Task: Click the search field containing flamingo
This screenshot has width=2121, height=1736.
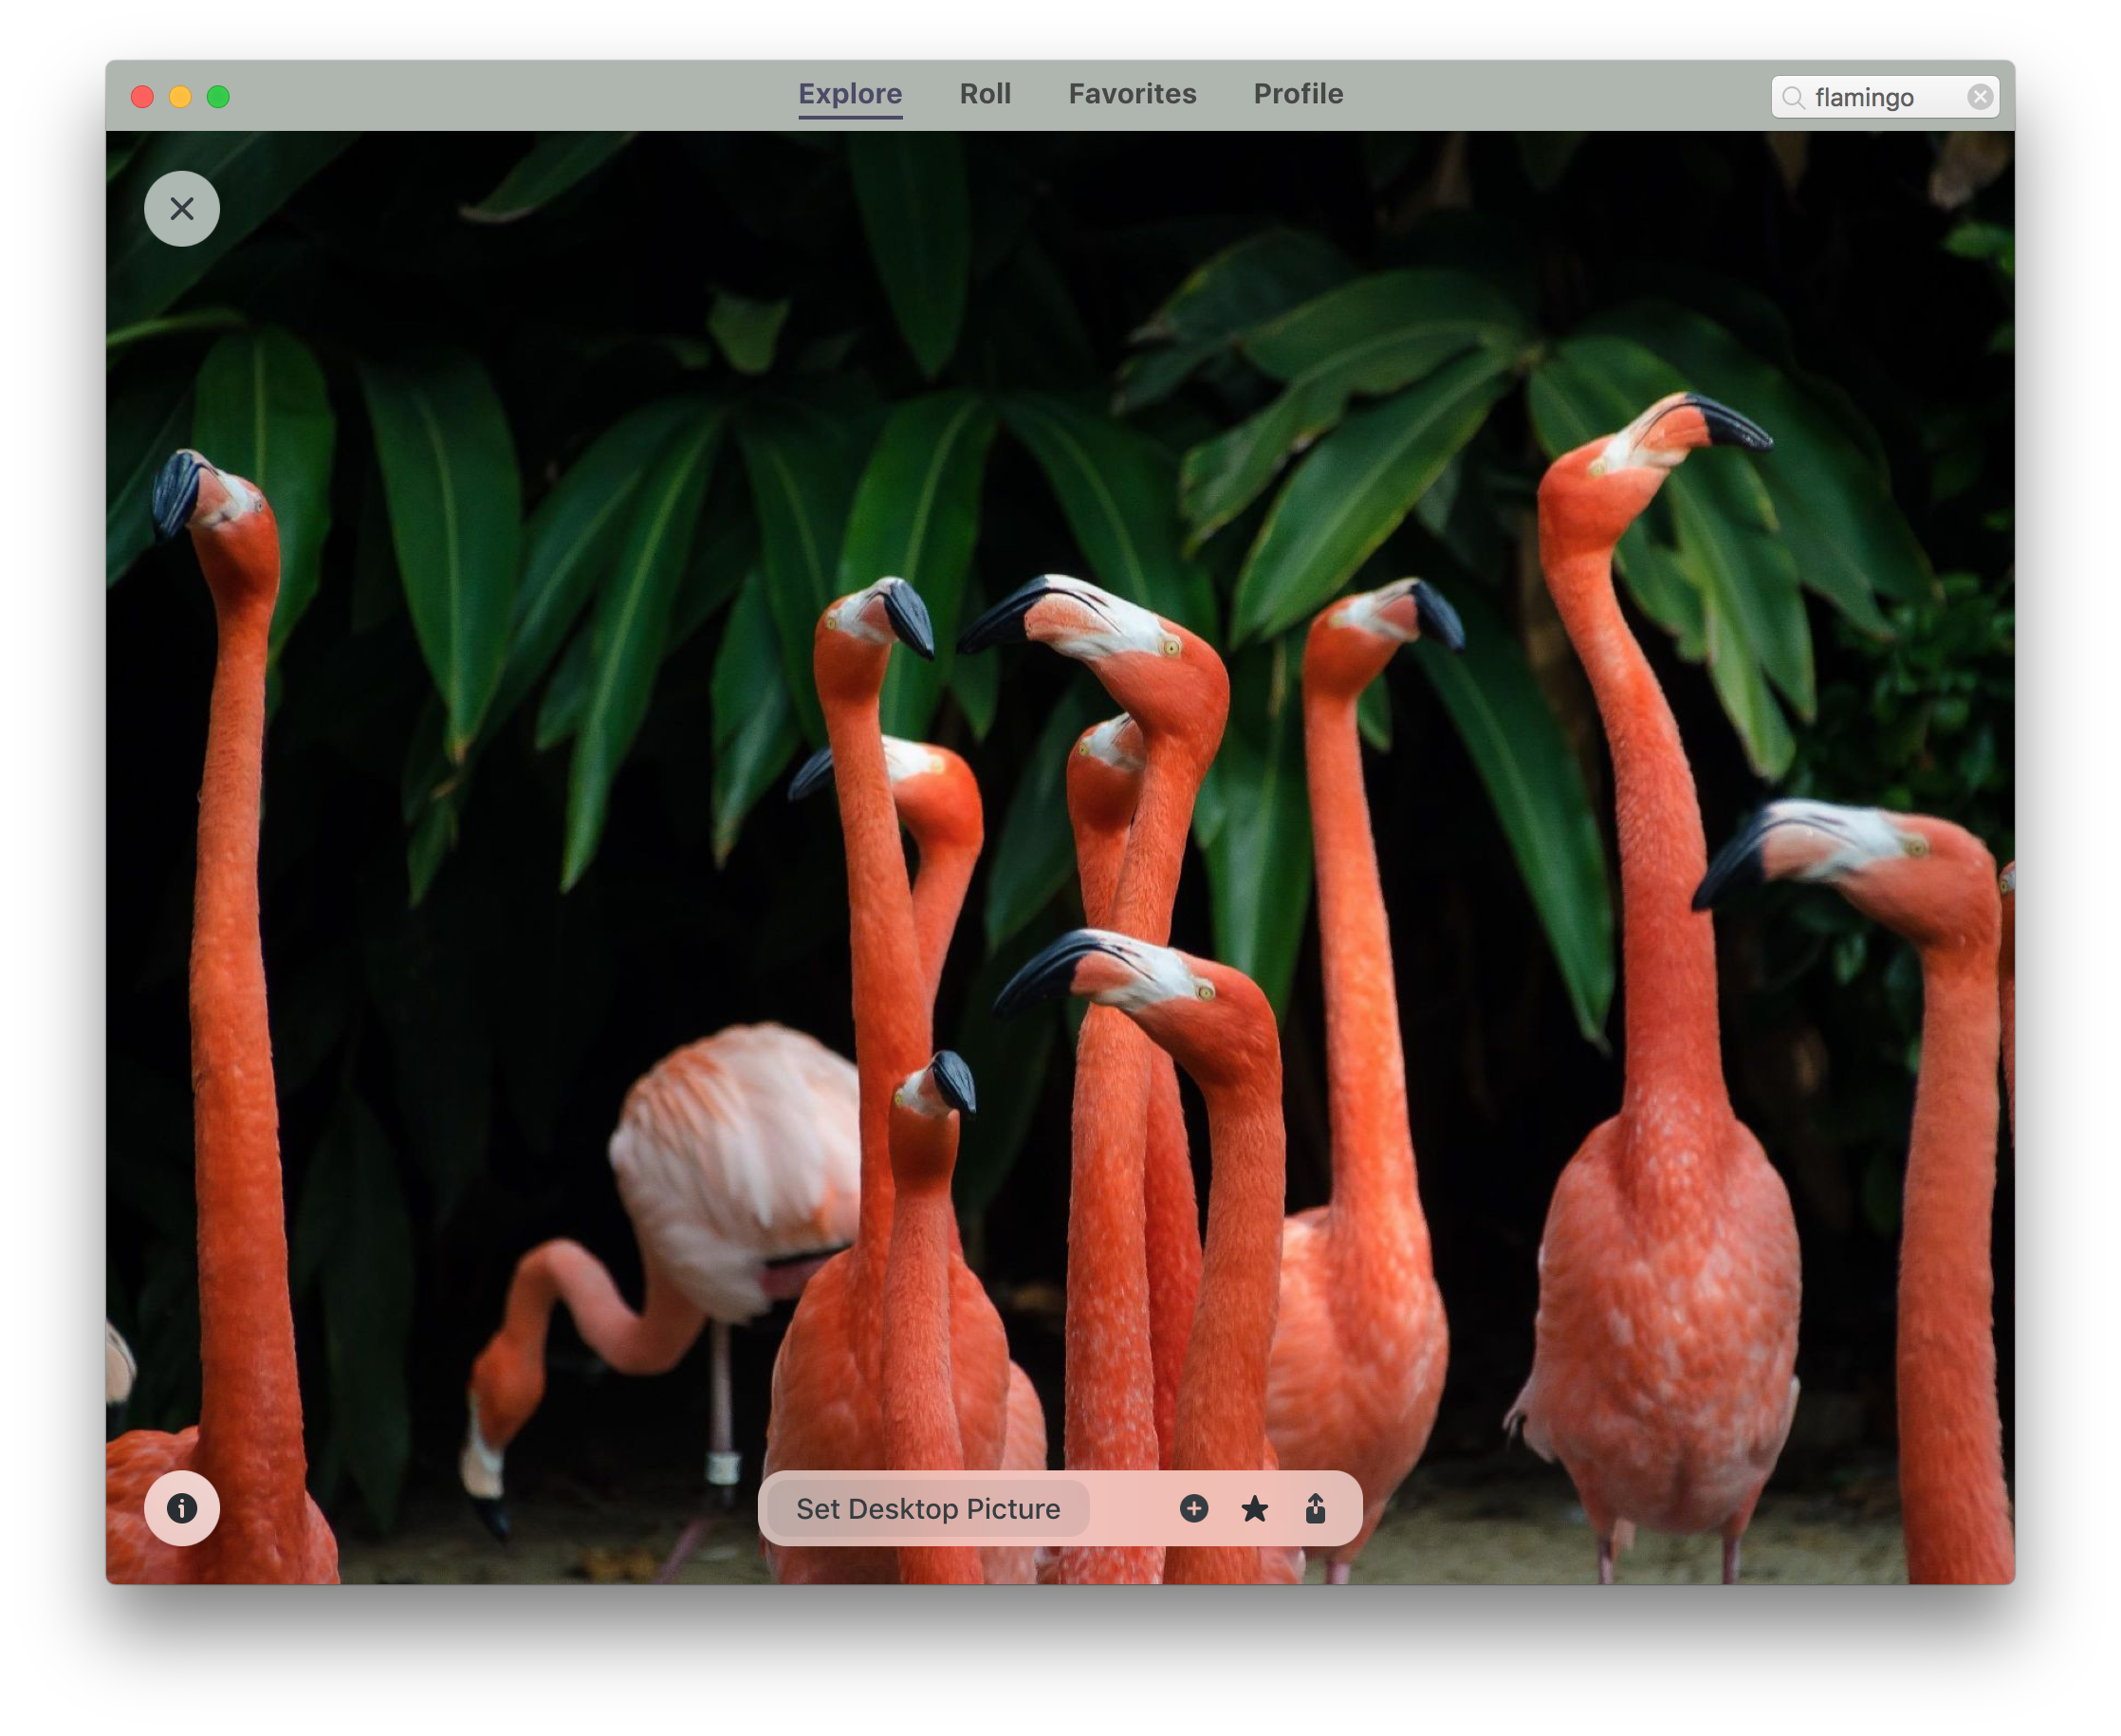Action: pyautogui.click(x=1885, y=97)
